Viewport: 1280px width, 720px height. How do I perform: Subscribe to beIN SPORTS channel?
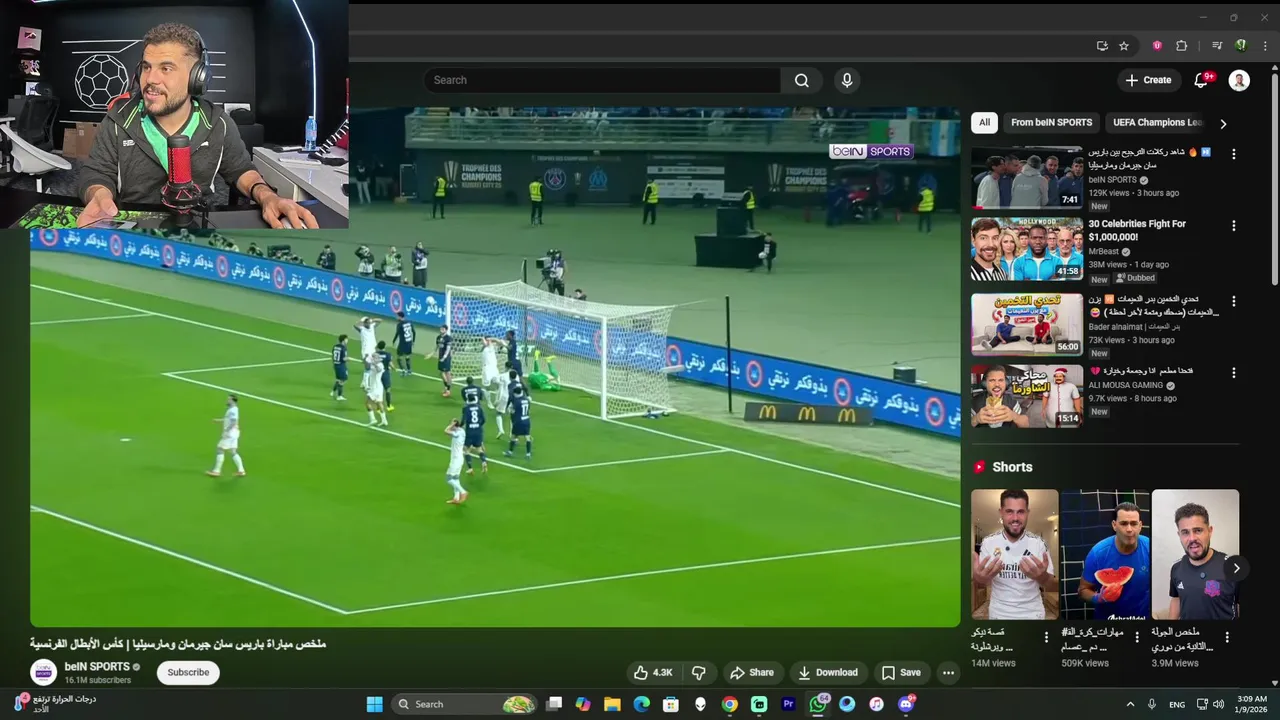[188, 672]
